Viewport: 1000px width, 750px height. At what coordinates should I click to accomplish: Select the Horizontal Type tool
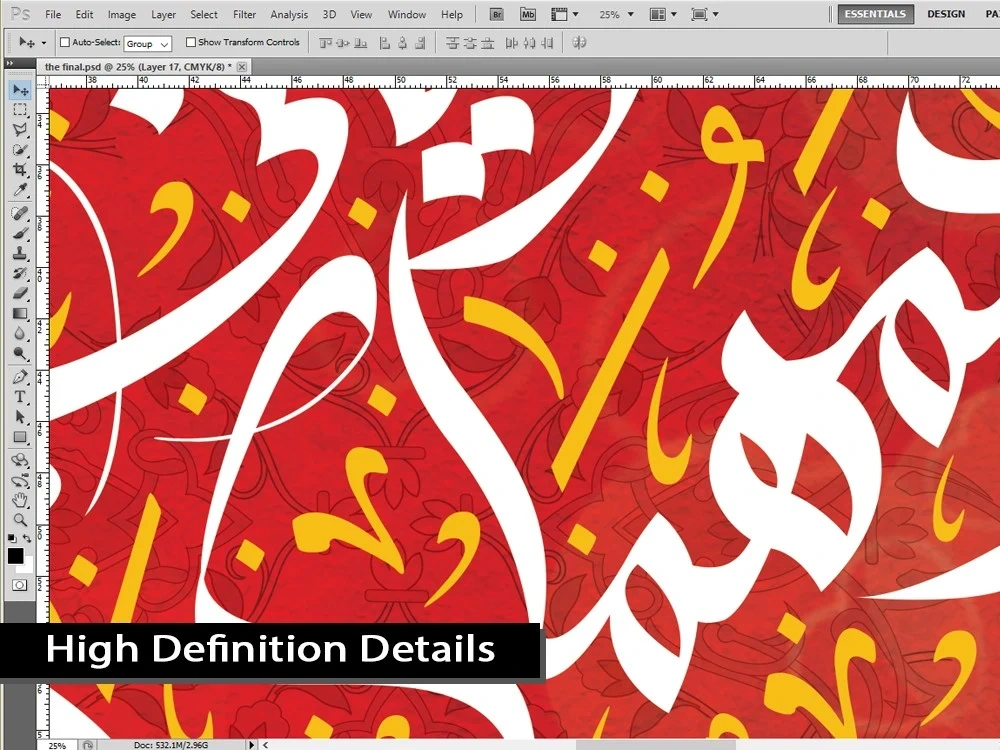pos(20,397)
